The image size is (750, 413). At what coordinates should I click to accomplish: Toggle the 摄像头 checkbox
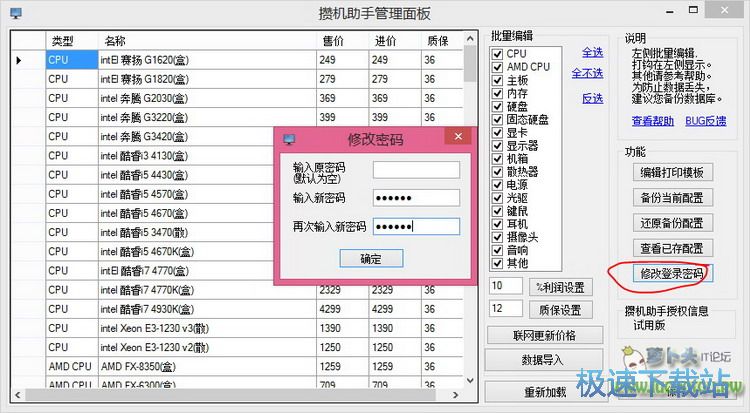pyautogui.click(x=497, y=237)
